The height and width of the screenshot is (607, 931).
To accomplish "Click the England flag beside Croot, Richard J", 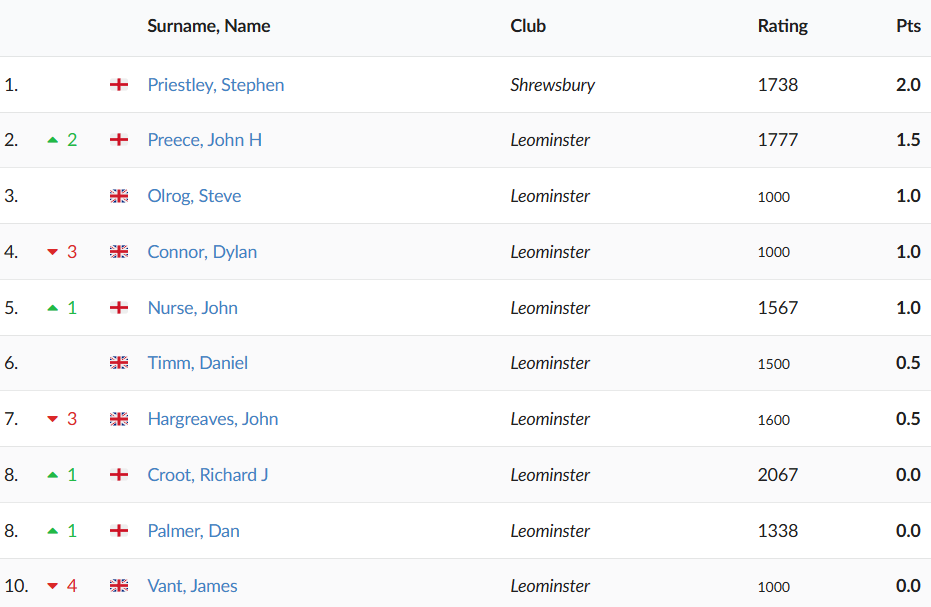I will [119, 475].
